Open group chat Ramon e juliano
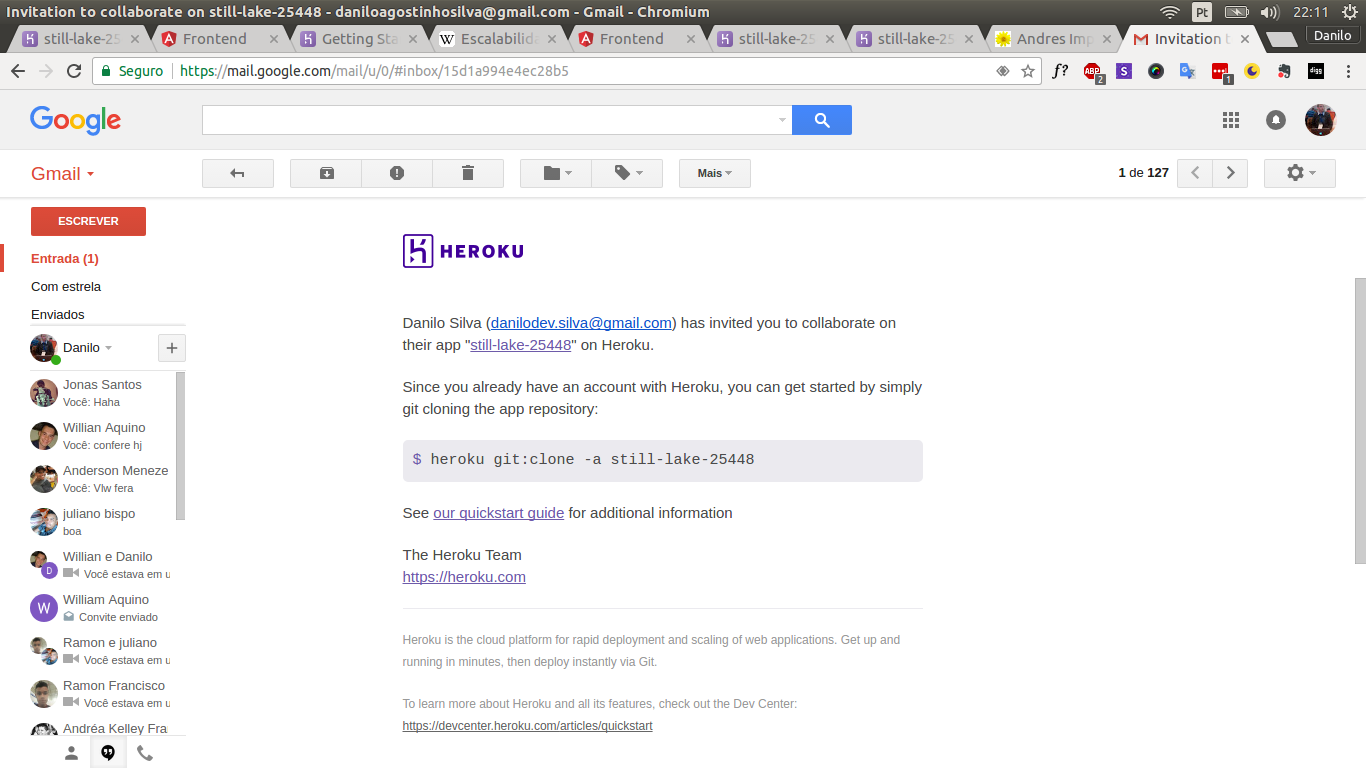Viewport: 1366px width, 768px height. point(102,651)
